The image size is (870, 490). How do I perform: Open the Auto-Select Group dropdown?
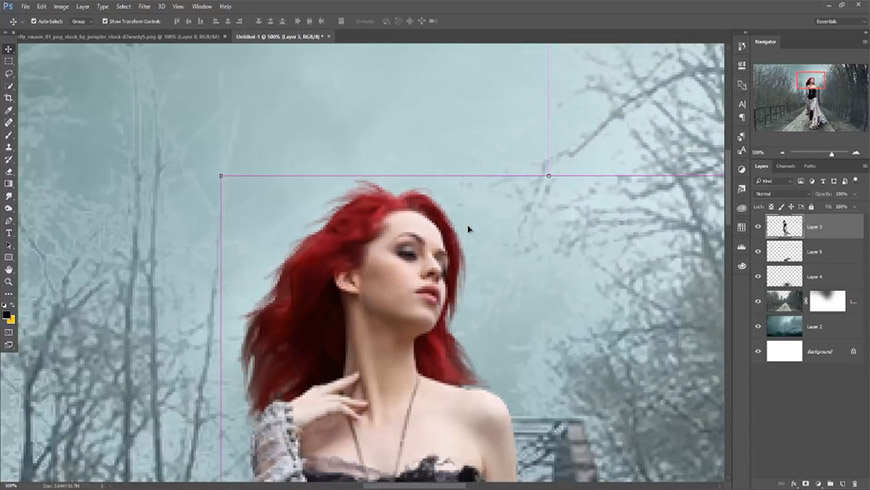point(82,21)
